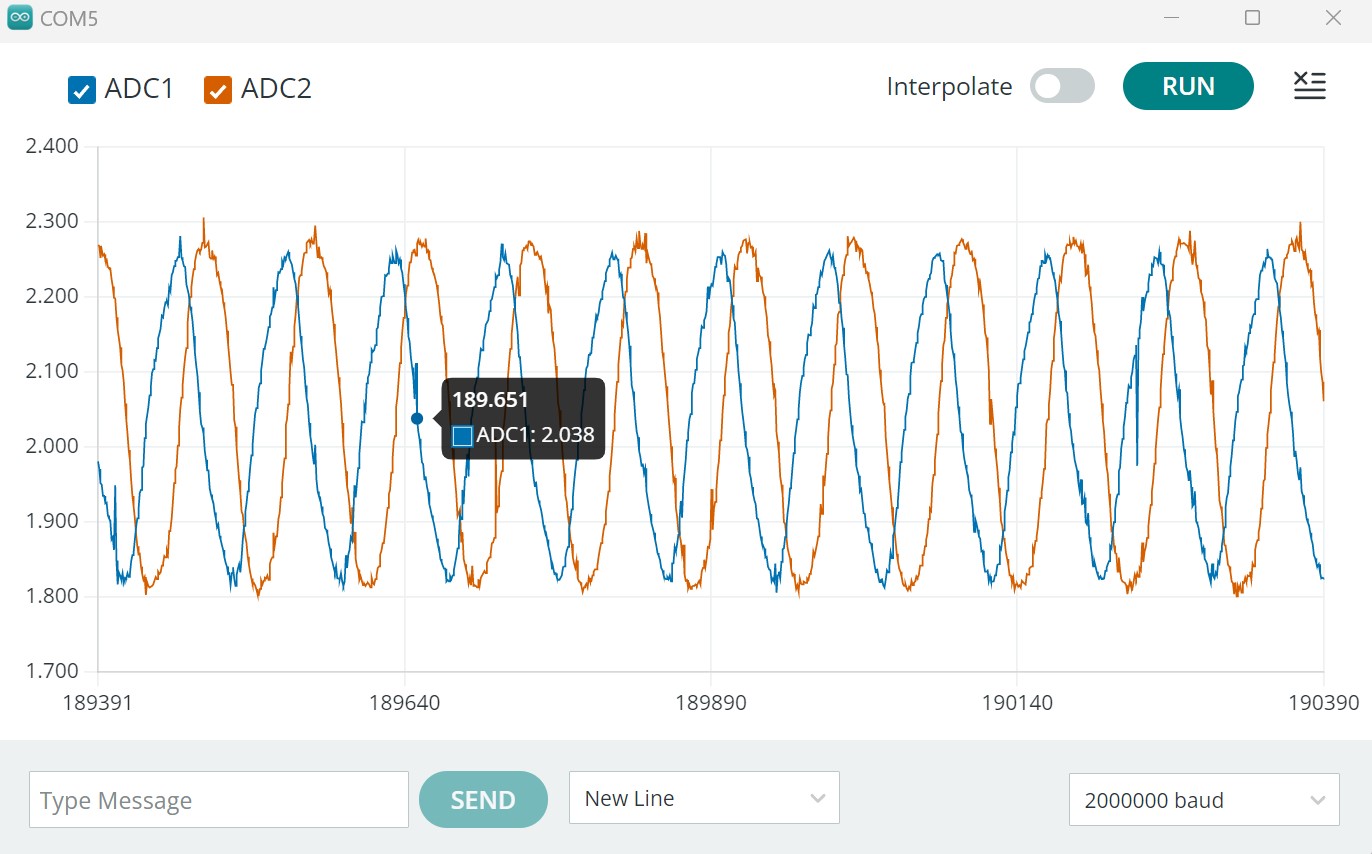Click the Arduino logo in title bar
Viewport: 1372px width, 854px height.
[x=20, y=19]
